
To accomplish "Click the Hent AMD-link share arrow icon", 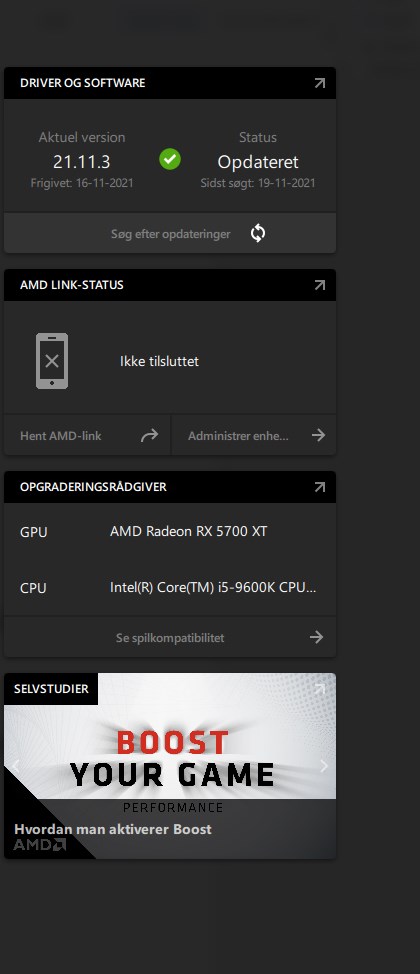I will point(149,435).
